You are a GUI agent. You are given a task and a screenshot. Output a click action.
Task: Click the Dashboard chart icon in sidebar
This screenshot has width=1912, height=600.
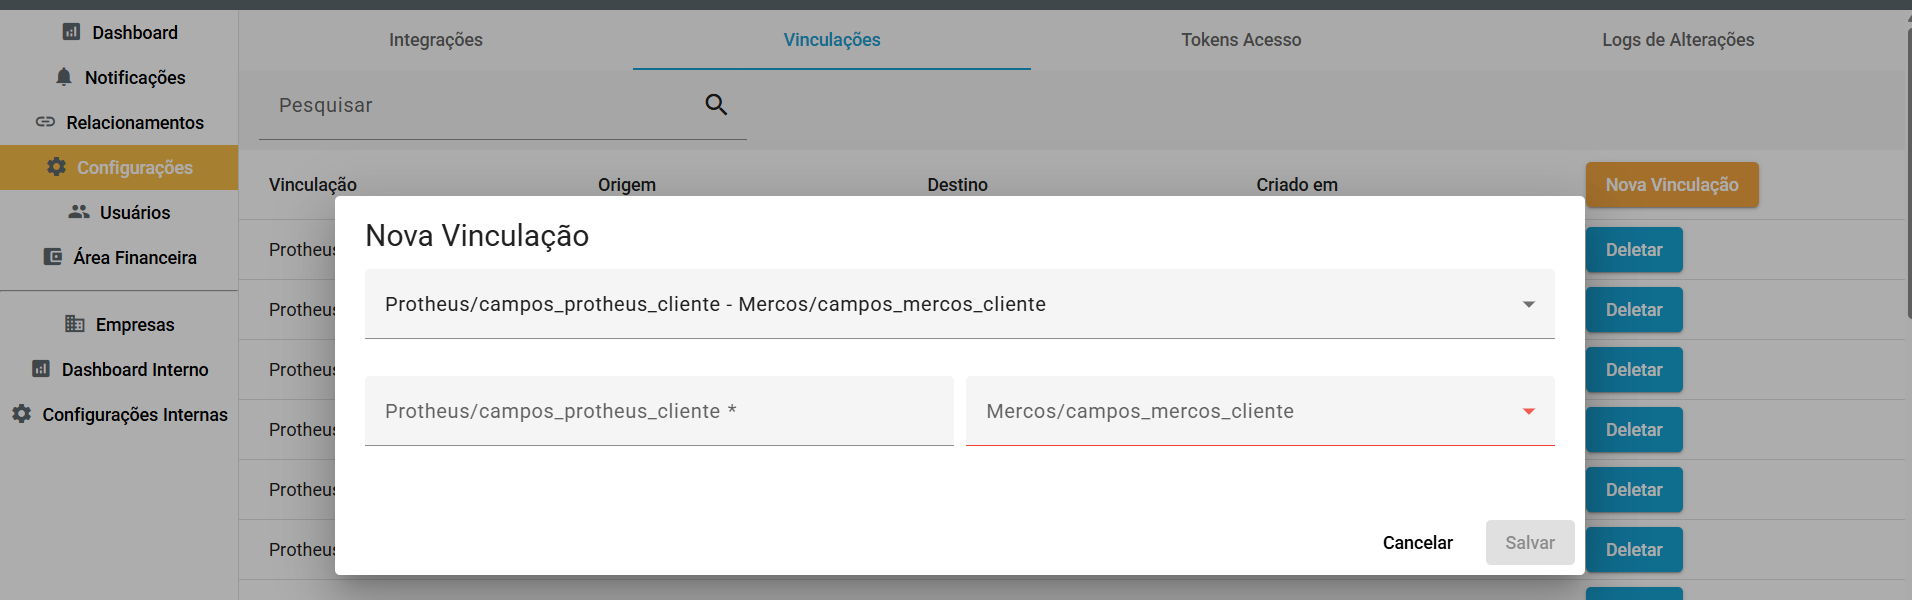tap(71, 32)
